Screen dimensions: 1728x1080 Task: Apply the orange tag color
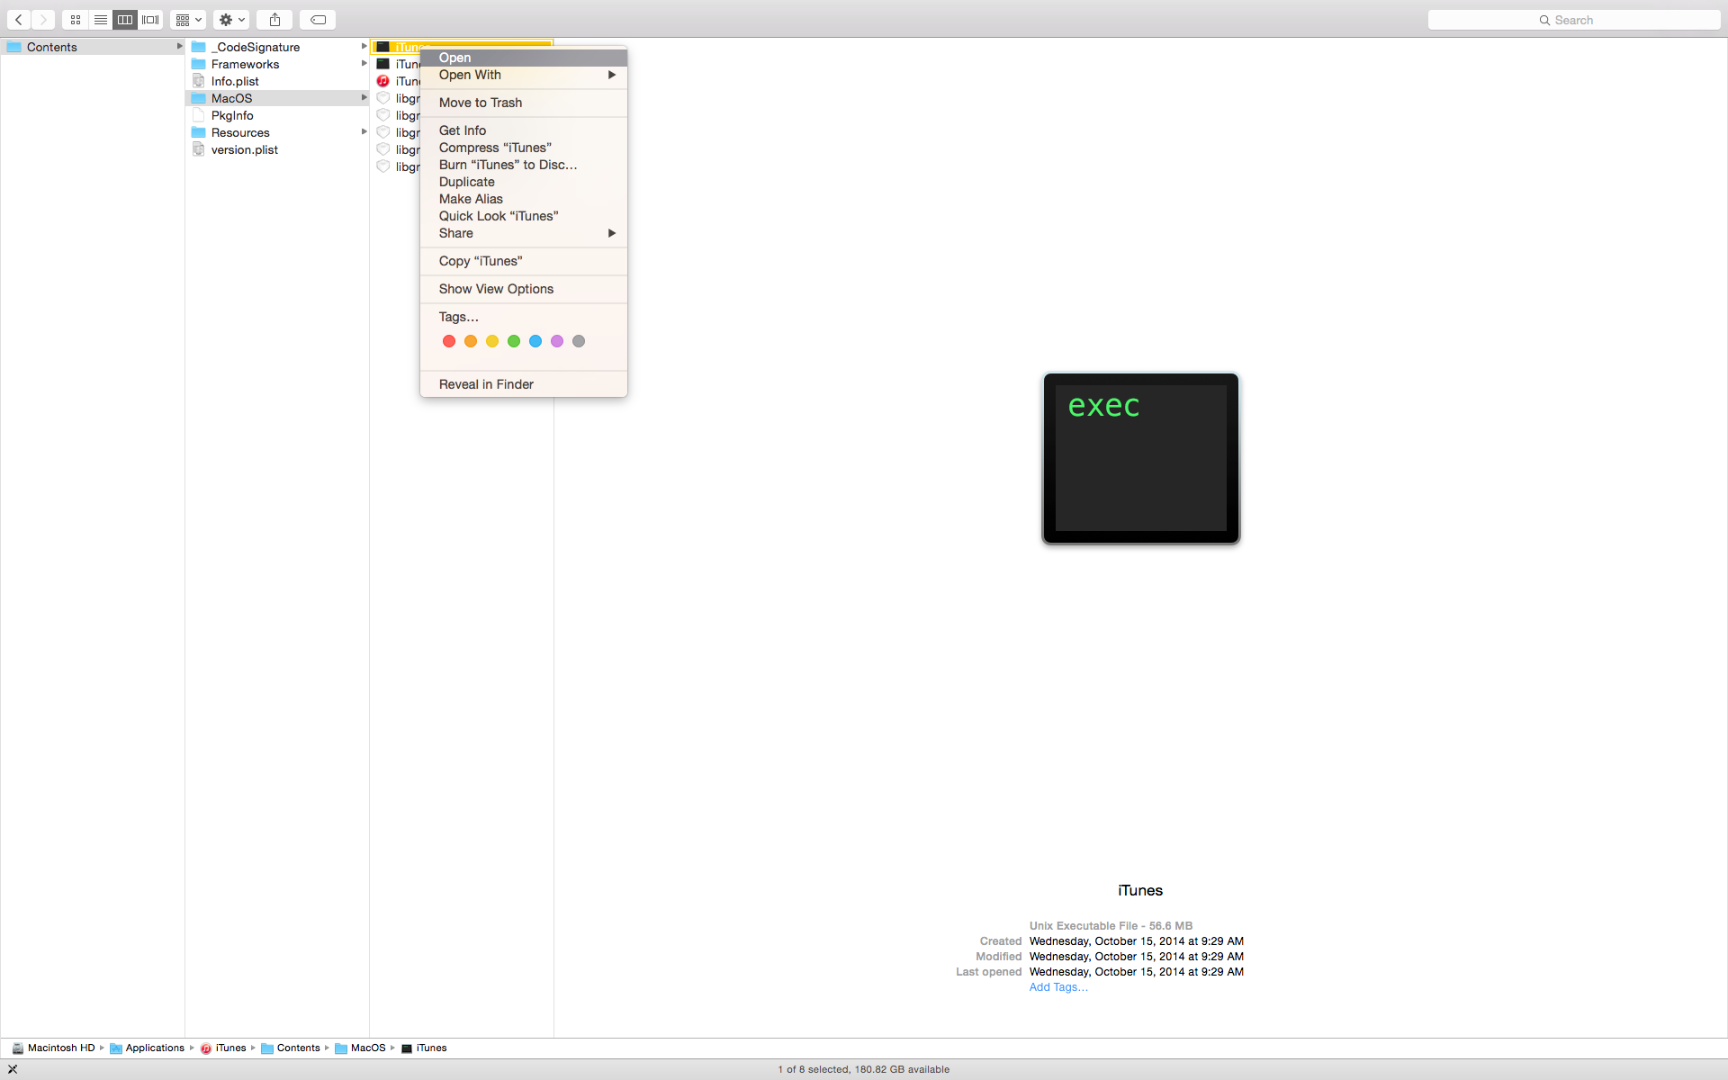point(470,341)
